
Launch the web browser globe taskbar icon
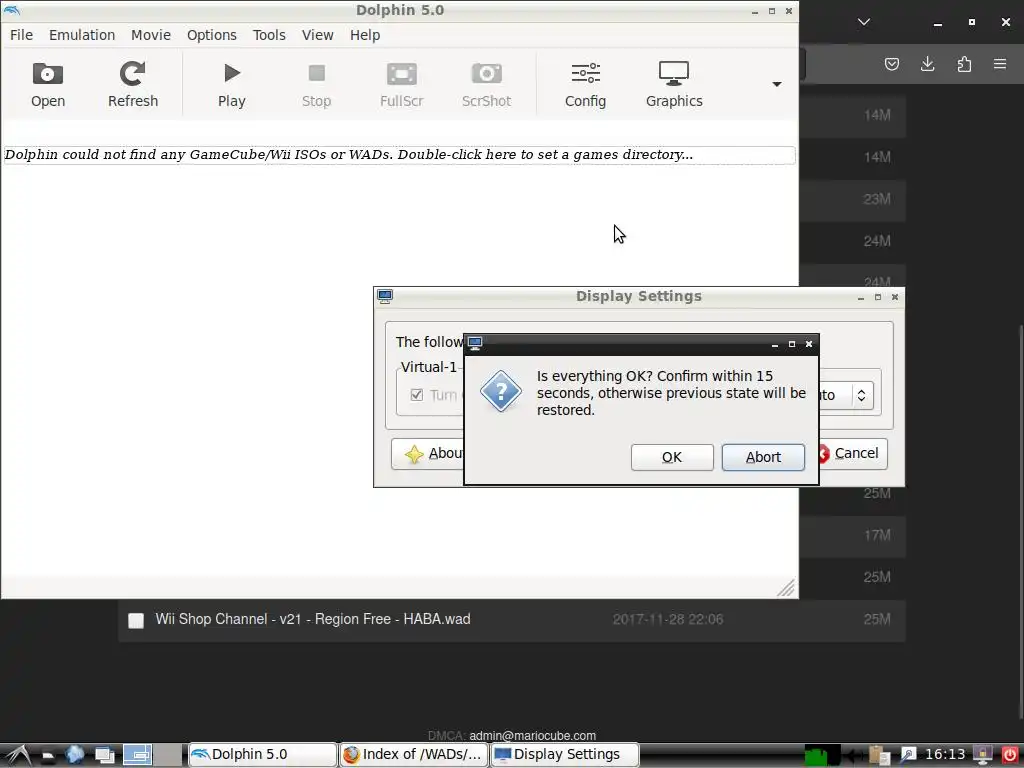(75, 755)
